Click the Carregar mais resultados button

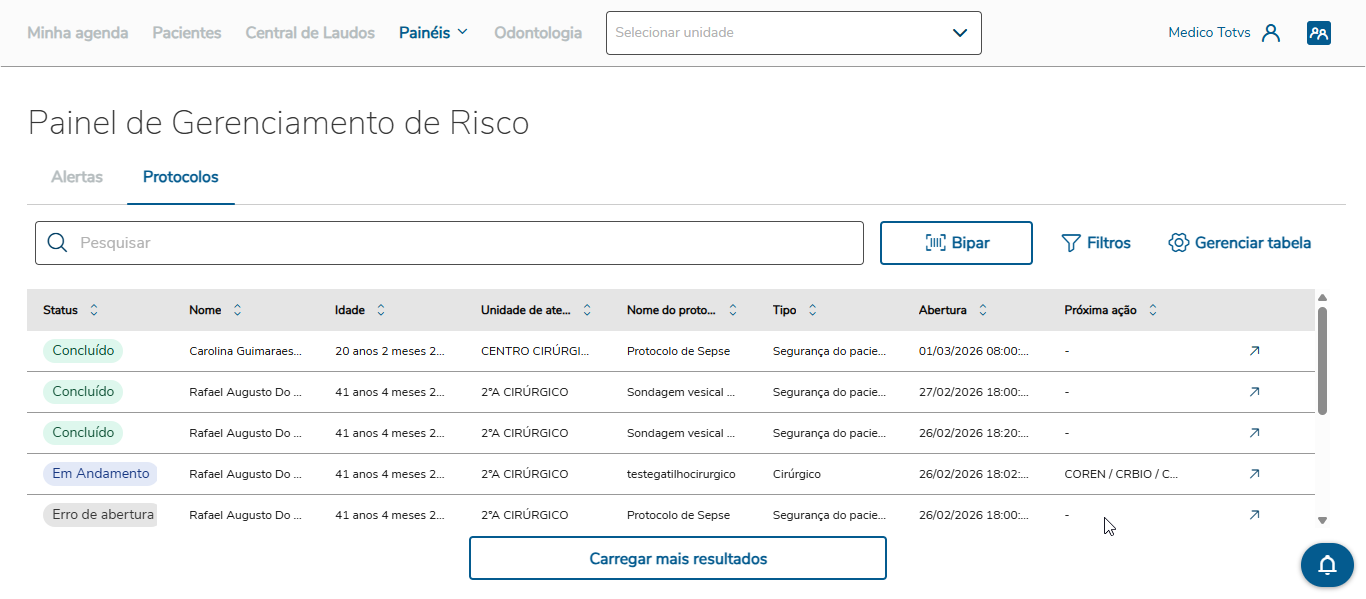click(678, 558)
